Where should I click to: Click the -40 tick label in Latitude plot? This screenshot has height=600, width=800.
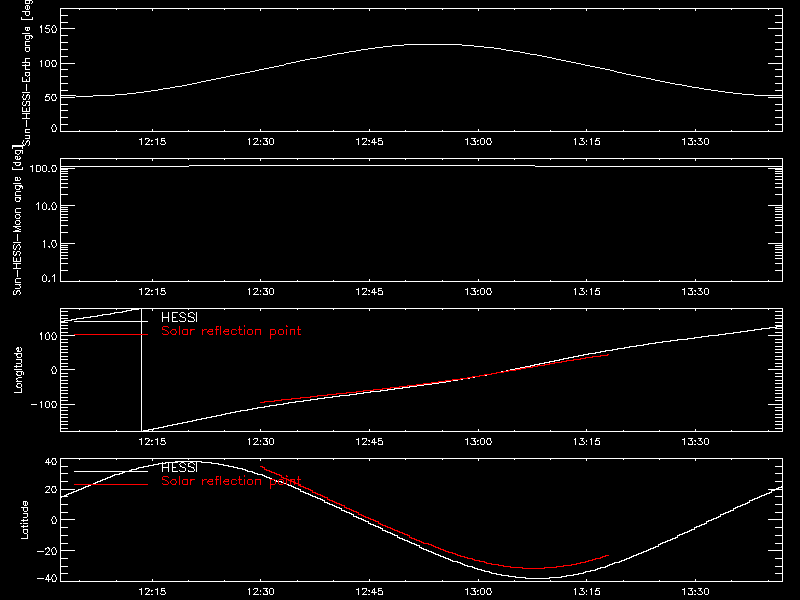click(47, 578)
